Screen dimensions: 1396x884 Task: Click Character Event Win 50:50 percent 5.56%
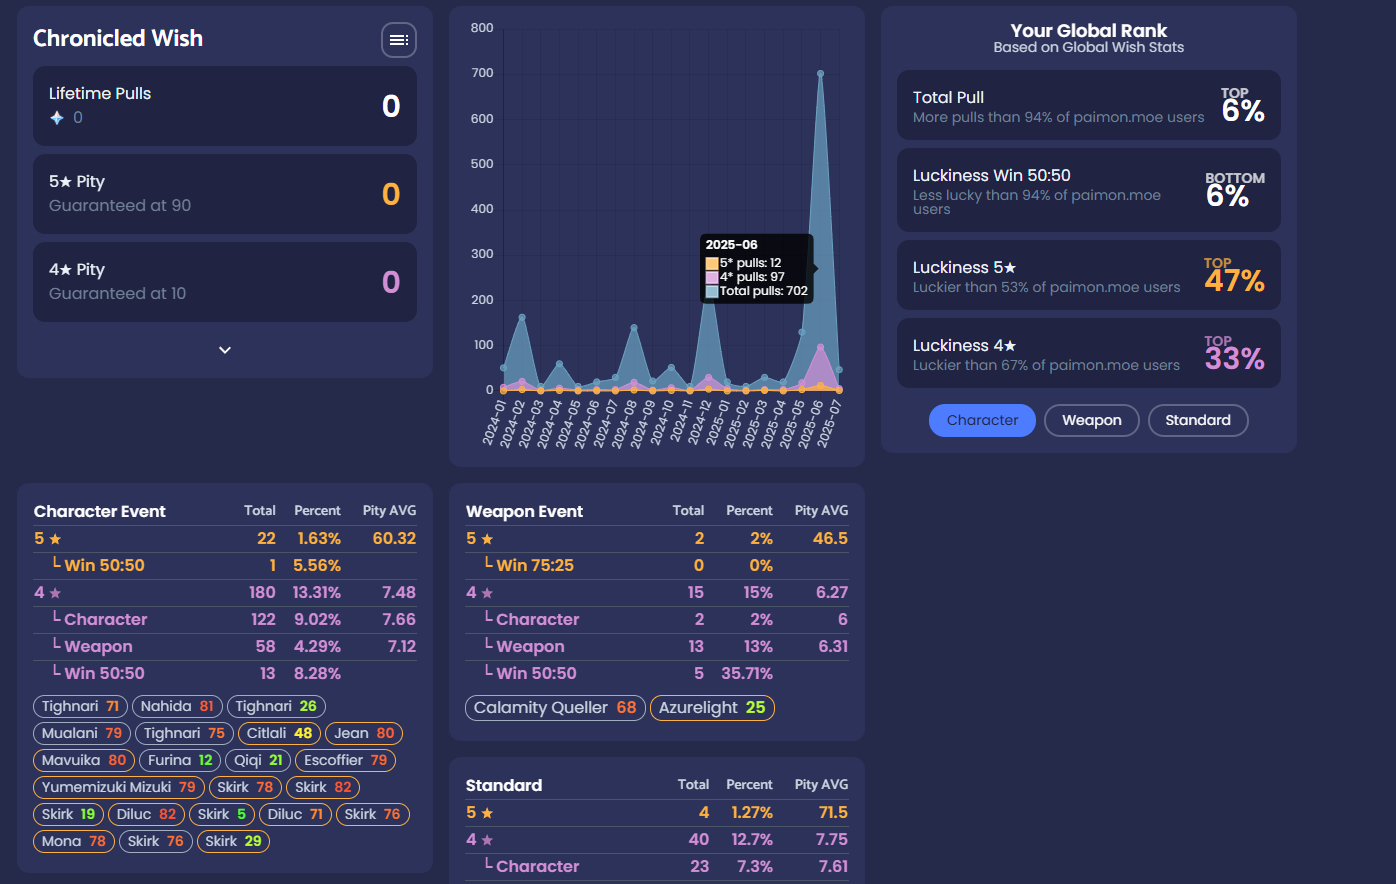click(317, 565)
